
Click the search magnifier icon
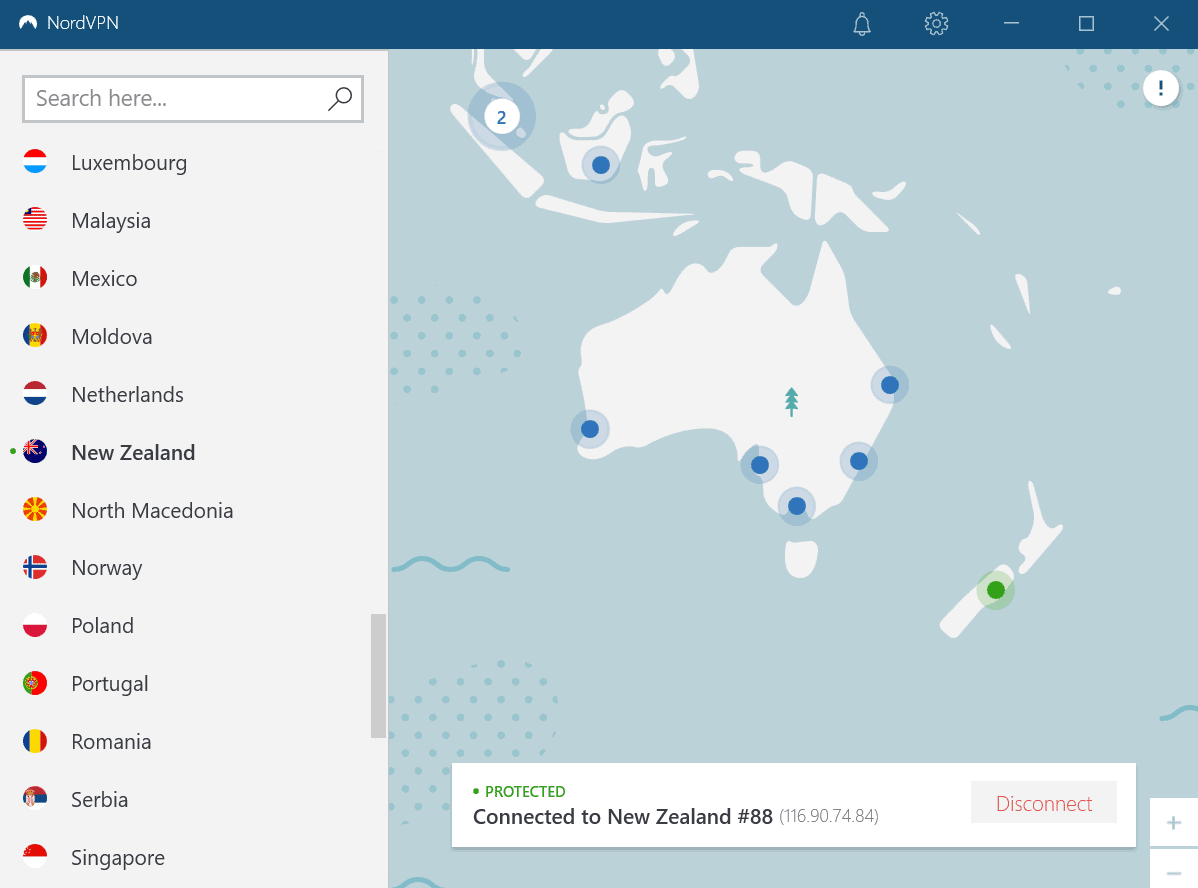[339, 99]
